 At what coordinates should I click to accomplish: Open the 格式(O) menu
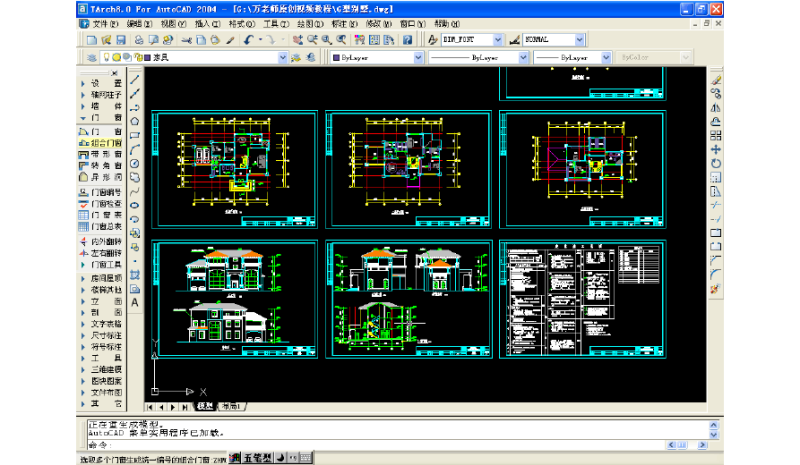pos(239,23)
